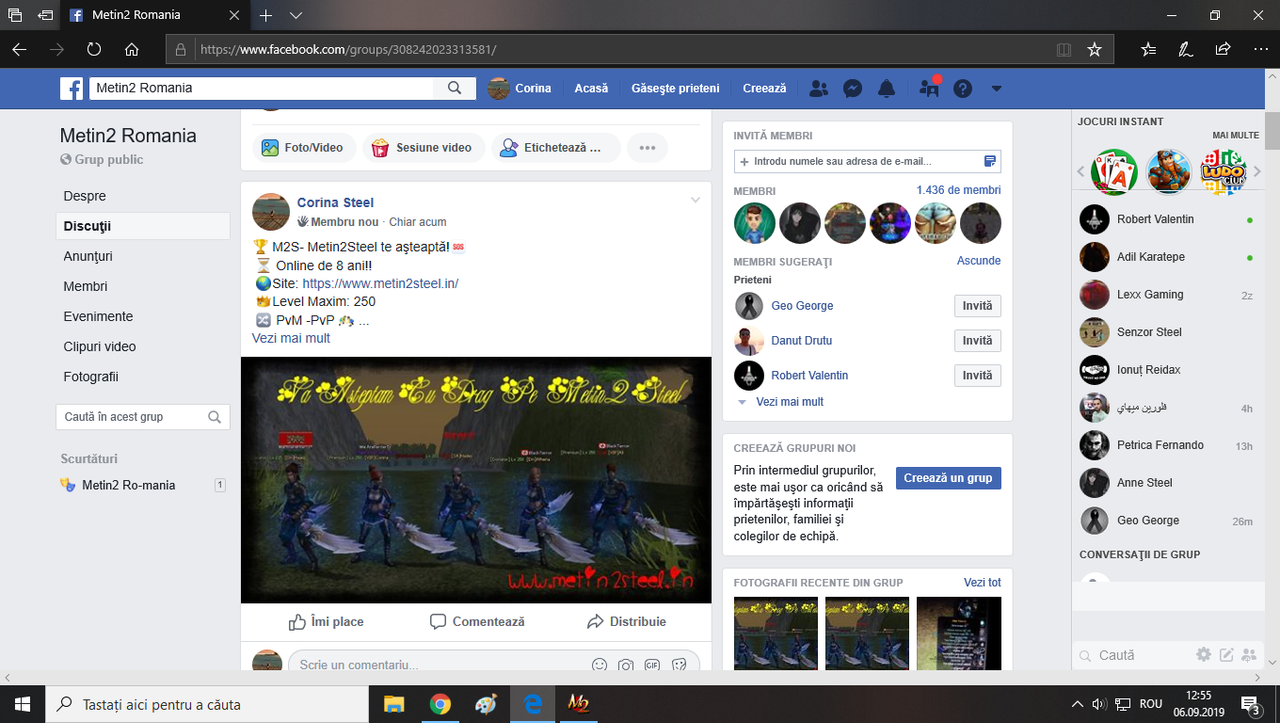Expand suggested members Vezi mai mult

pos(790,402)
